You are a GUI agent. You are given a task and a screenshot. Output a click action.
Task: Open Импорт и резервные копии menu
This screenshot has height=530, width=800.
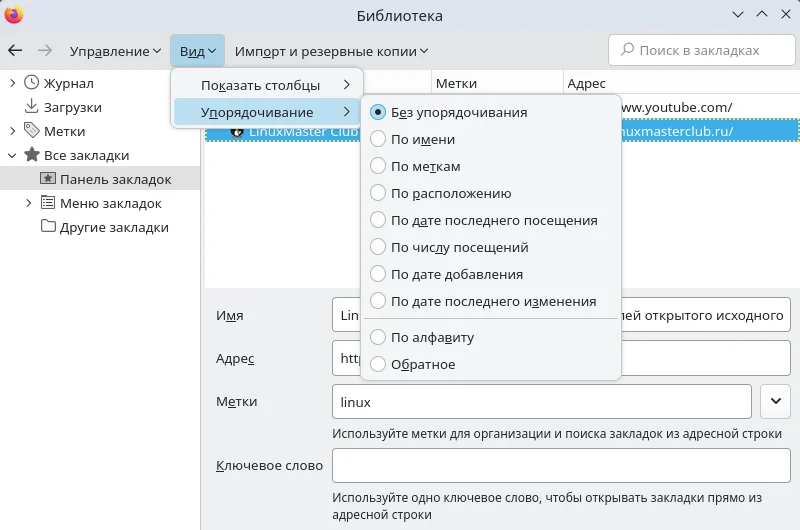[331, 51]
